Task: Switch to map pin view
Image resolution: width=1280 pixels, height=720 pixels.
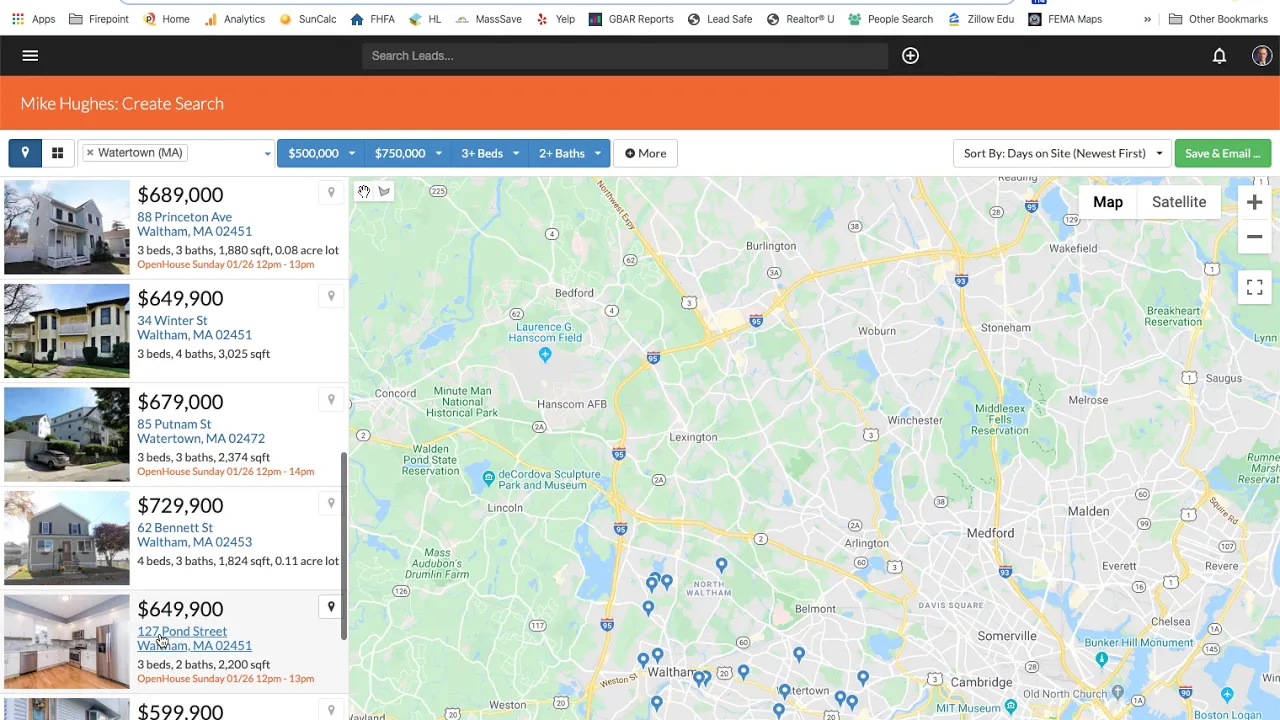Action: point(25,153)
